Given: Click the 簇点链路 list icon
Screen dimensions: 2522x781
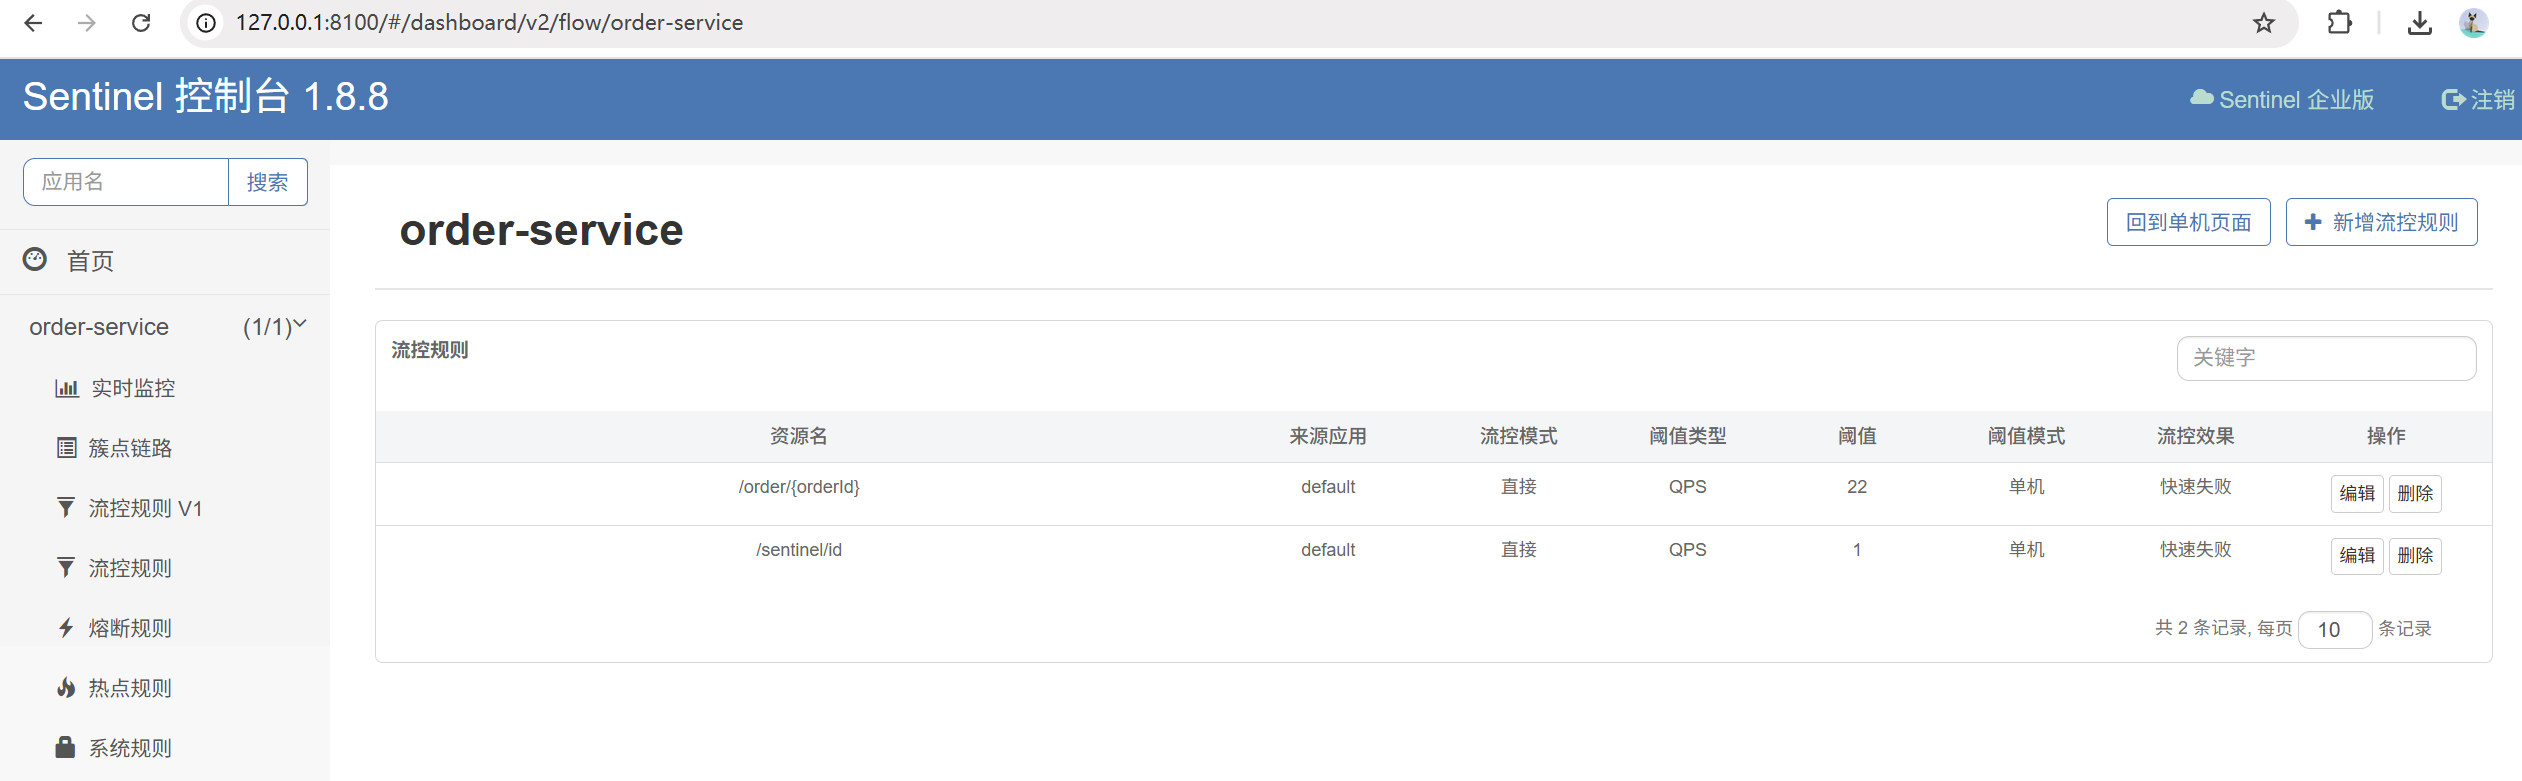Looking at the screenshot, I should 66,448.
